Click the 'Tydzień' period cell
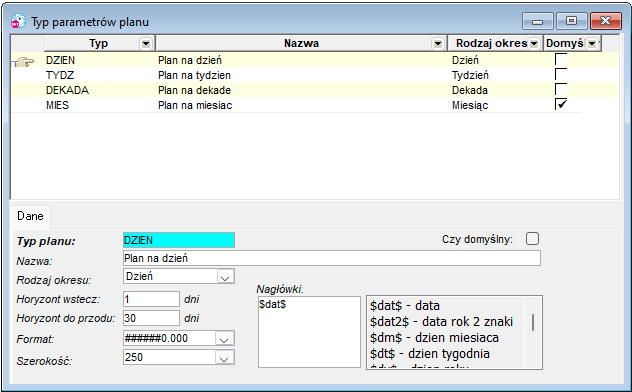Image resolution: width=632 pixels, height=392 pixels. (x=496, y=75)
